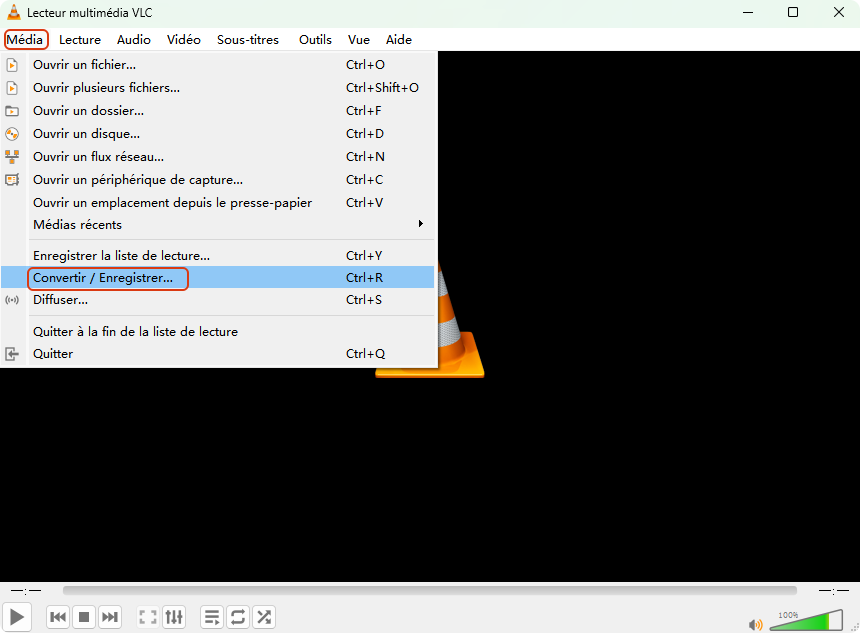Click the VLC cone title bar icon

pos(14,12)
